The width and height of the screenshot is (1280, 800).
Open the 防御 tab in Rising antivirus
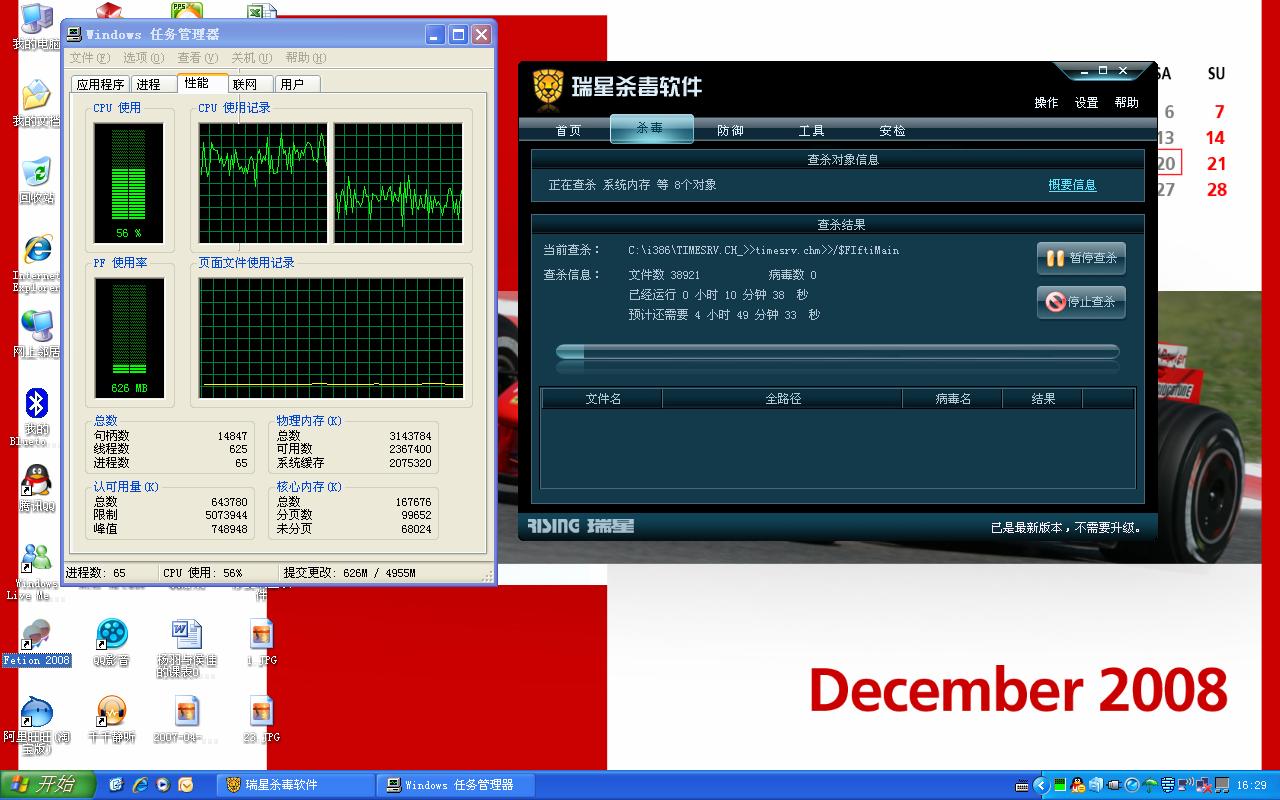730,130
